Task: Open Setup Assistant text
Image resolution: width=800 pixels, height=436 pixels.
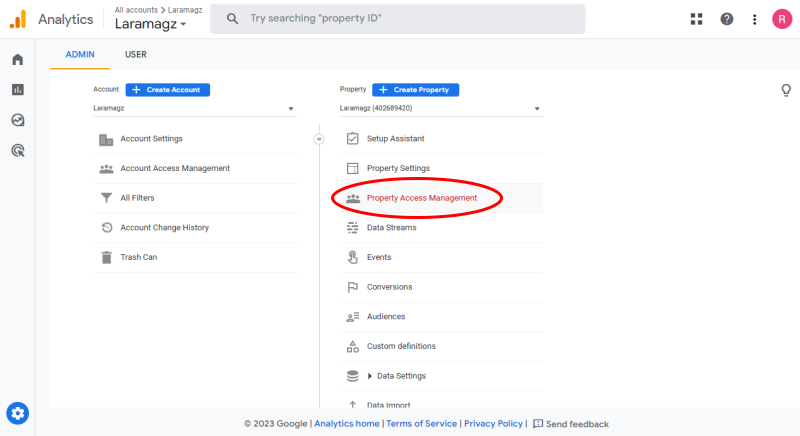Action: (x=395, y=139)
